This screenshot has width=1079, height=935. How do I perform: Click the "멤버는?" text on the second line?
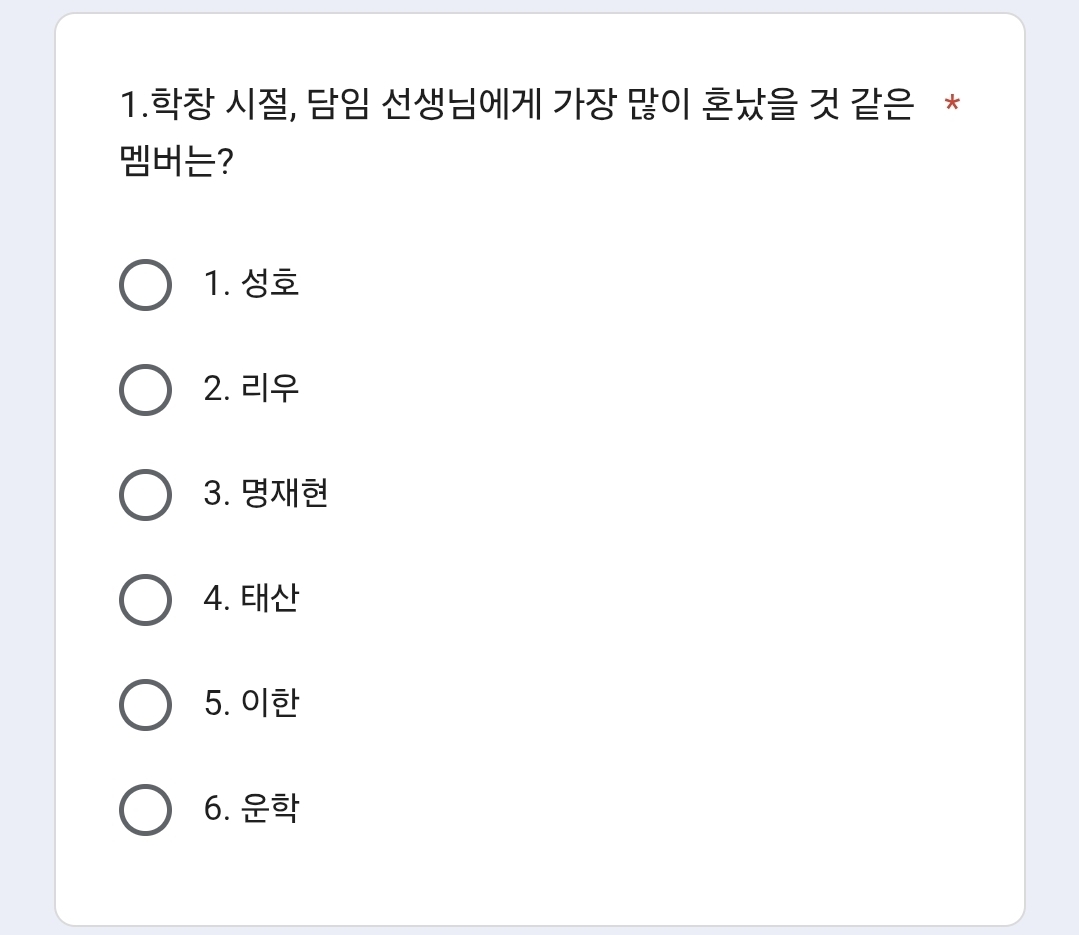pos(176,161)
